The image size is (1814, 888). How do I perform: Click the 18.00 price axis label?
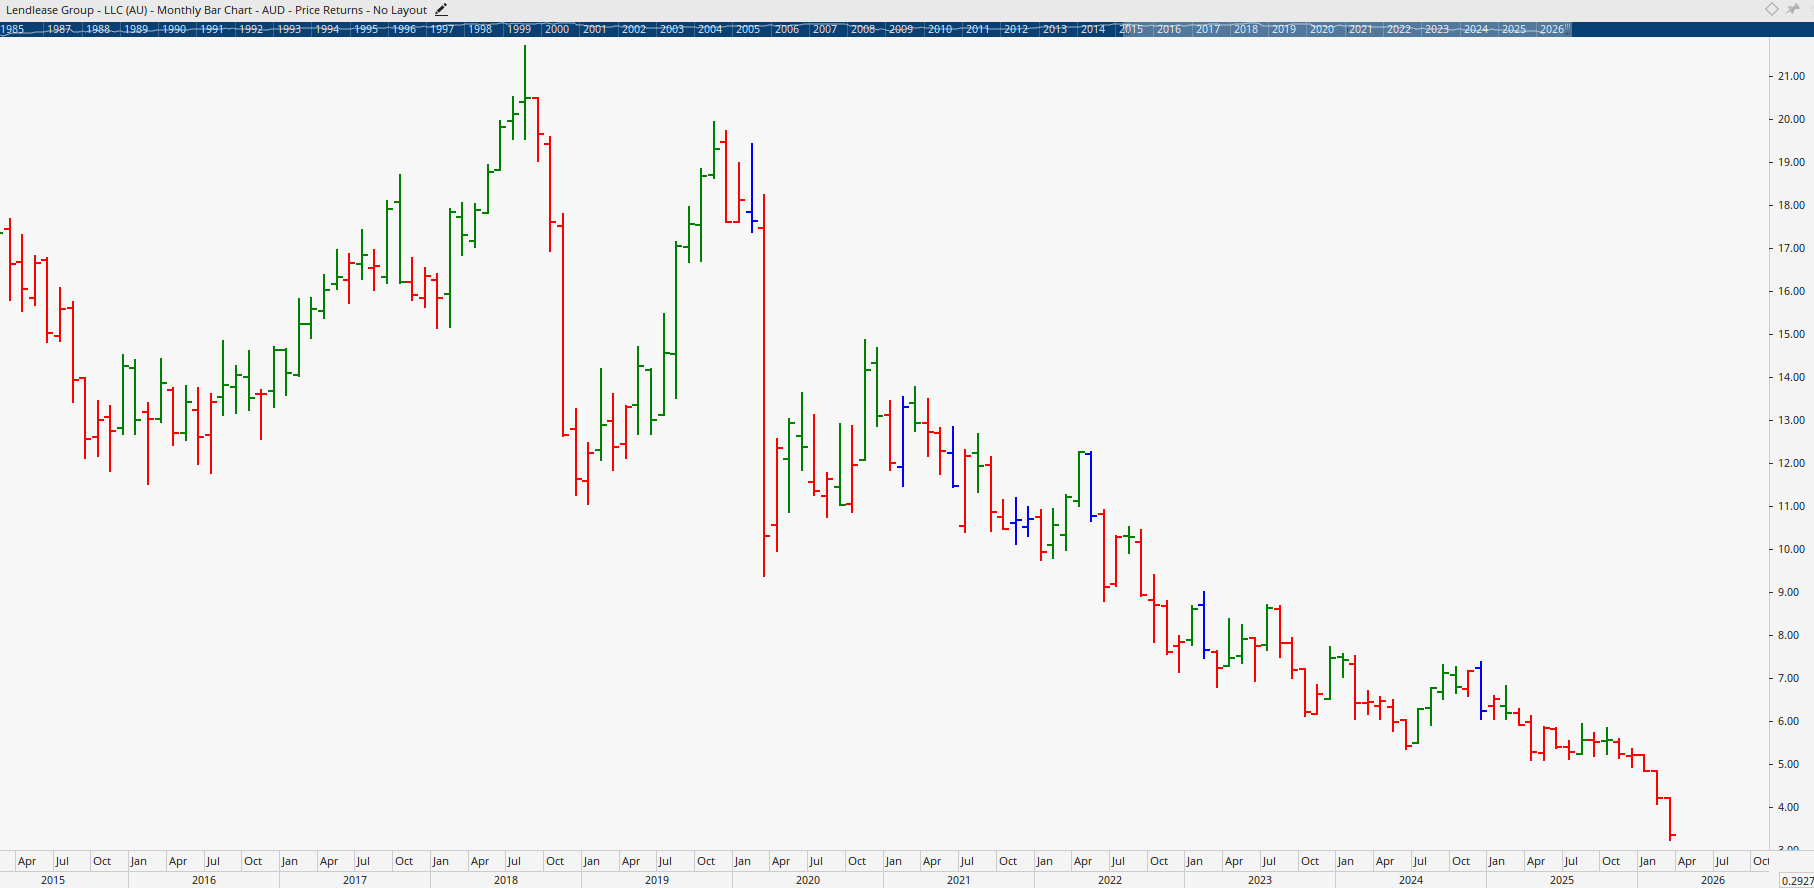coord(1791,205)
